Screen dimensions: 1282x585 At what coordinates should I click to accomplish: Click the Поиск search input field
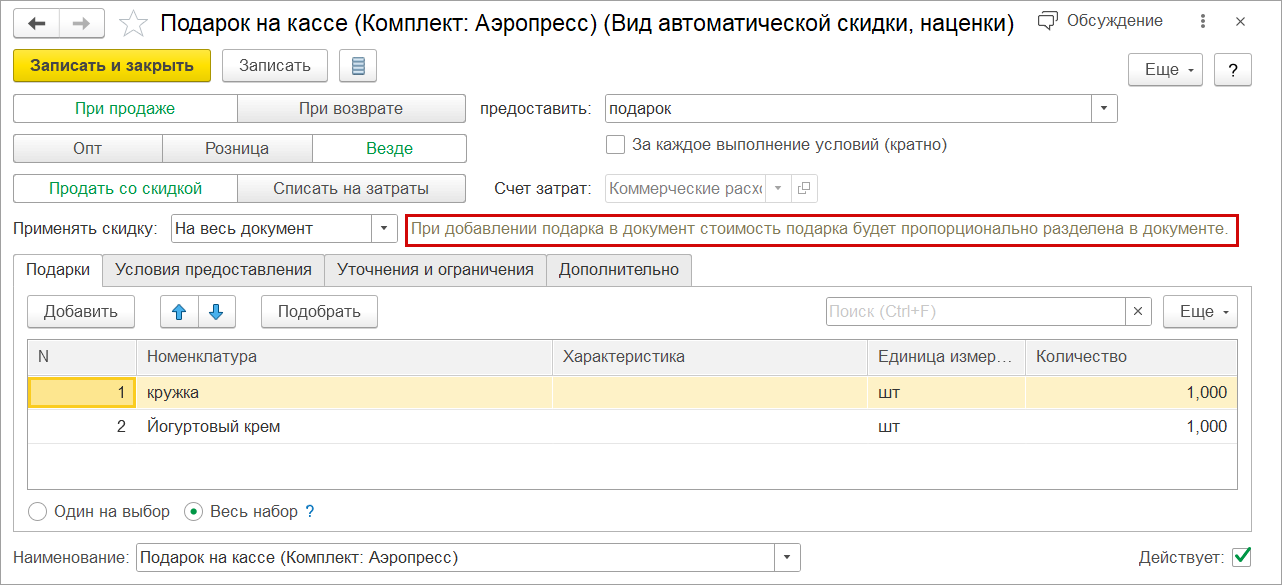(975, 312)
